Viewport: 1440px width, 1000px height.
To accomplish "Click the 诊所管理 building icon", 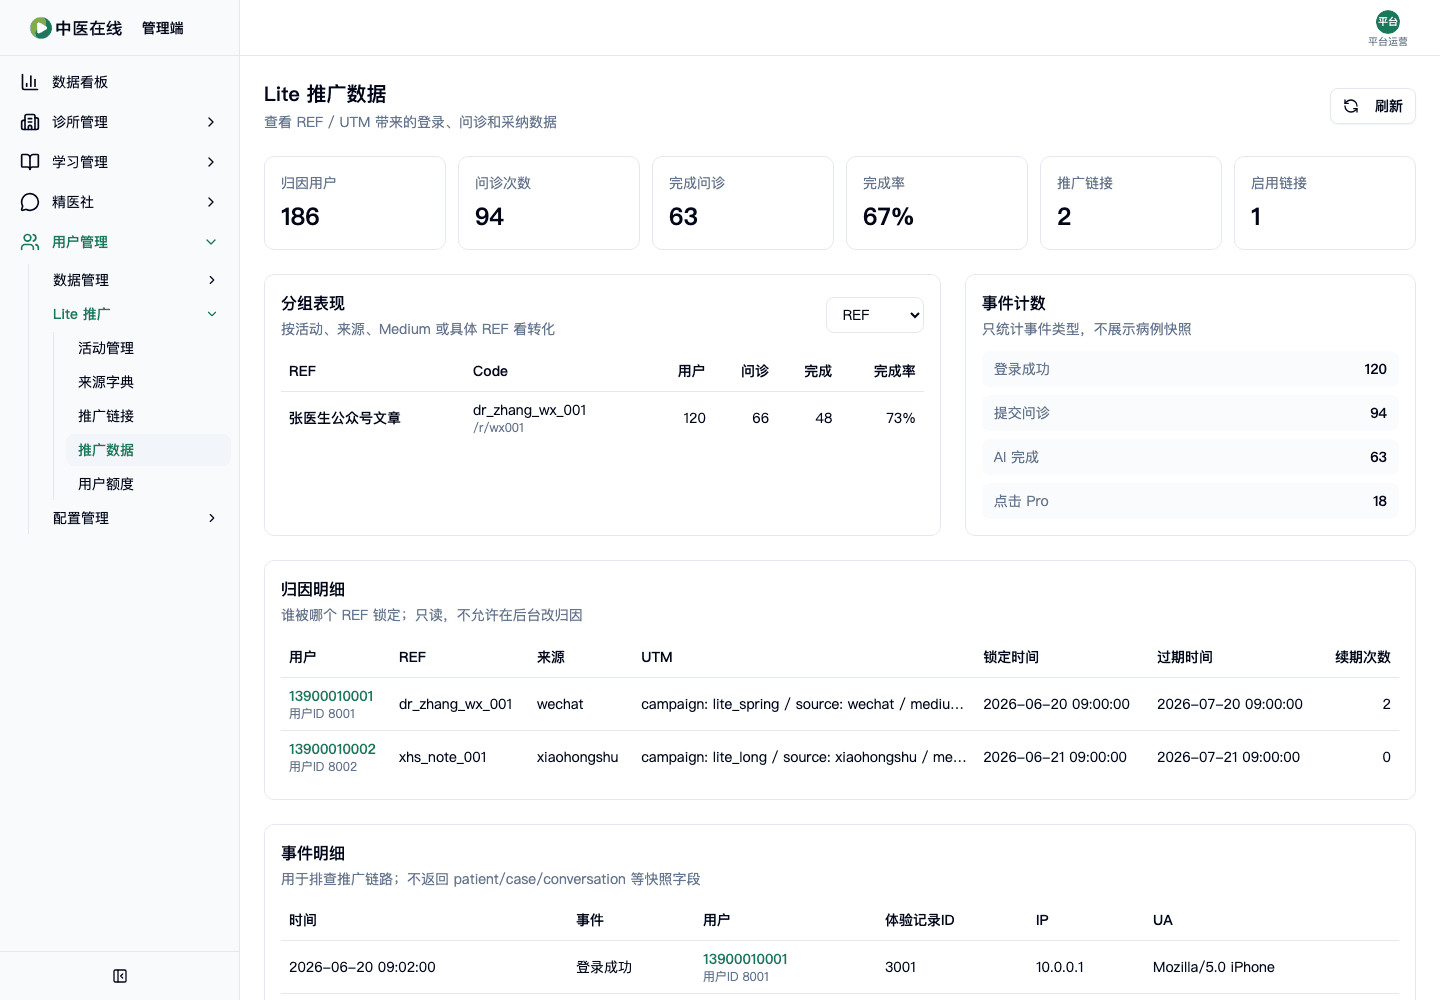I will point(30,122).
